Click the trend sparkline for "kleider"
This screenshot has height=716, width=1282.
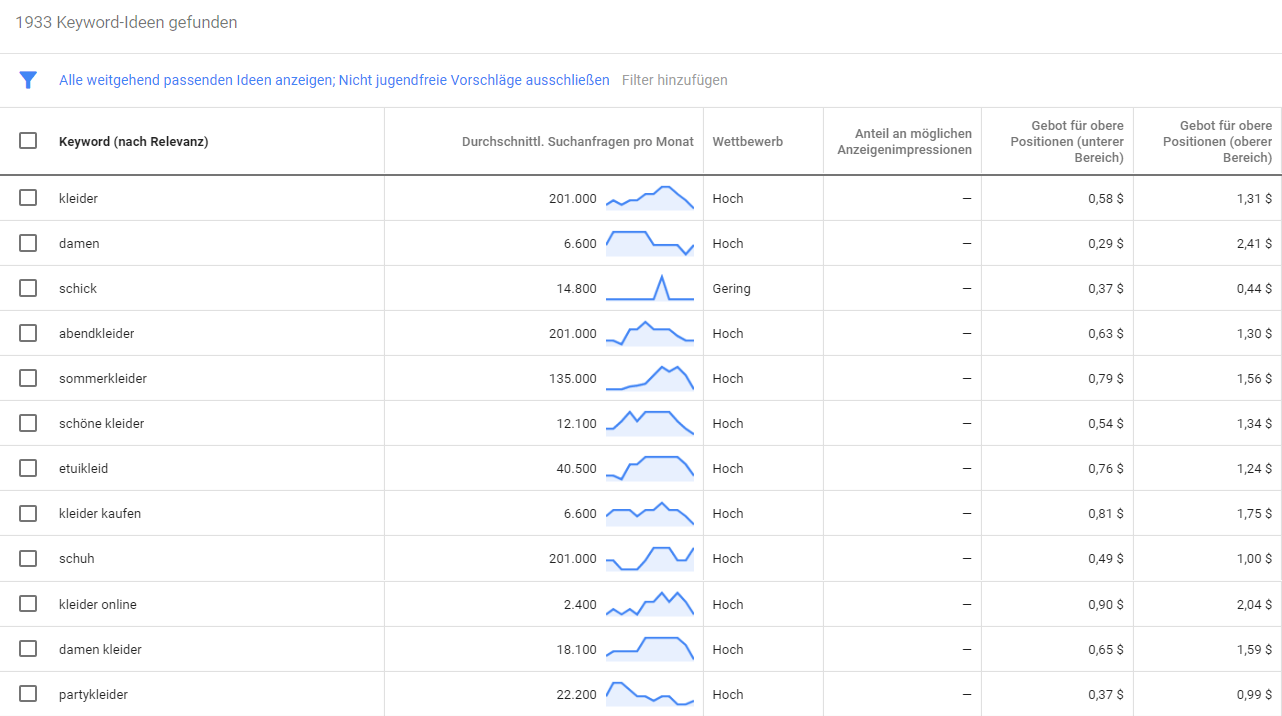click(651, 197)
